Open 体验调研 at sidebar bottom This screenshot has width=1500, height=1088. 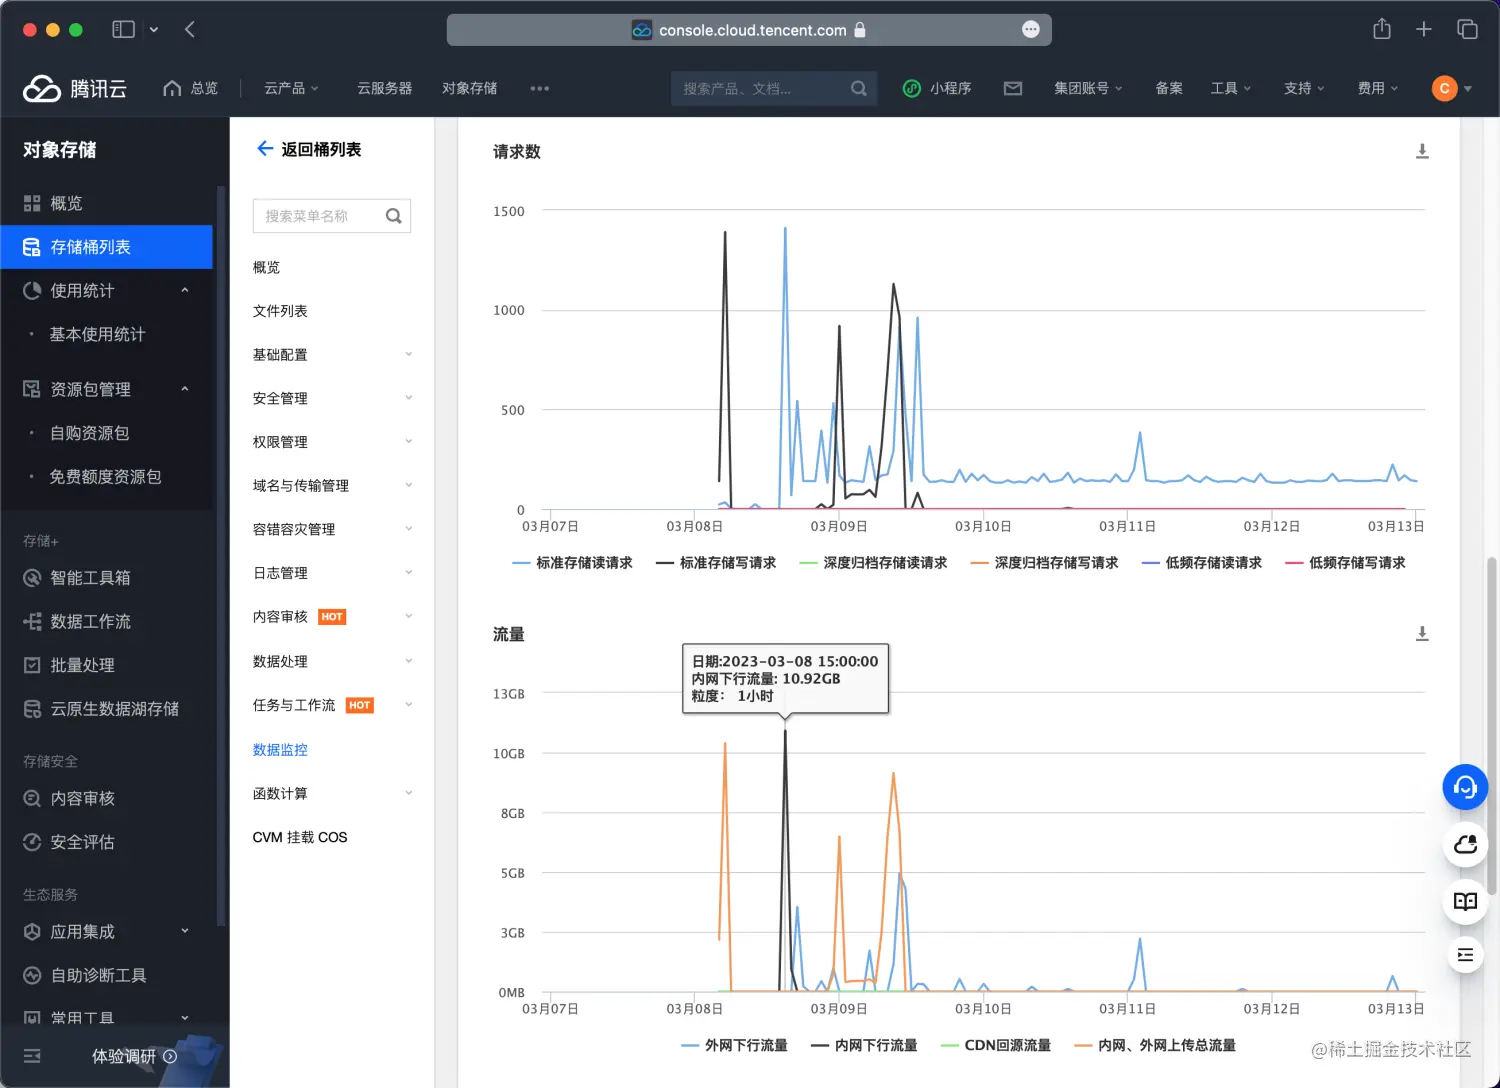pyautogui.click(x=134, y=1056)
